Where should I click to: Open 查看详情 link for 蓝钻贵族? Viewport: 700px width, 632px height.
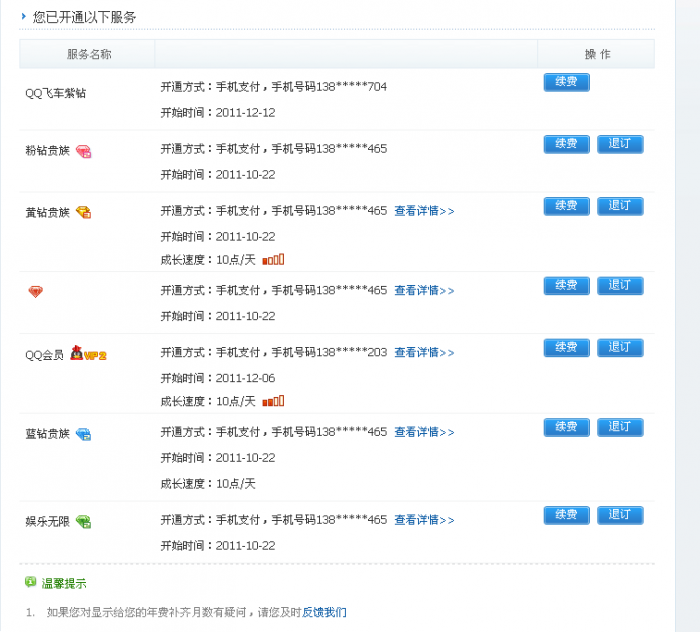(x=424, y=432)
